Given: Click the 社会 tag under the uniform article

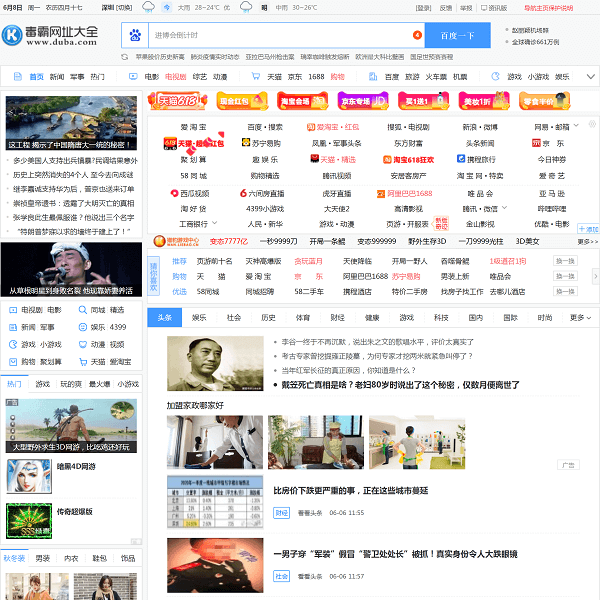Looking at the screenshot, I should pyautogui.click(x=282, y=576).
